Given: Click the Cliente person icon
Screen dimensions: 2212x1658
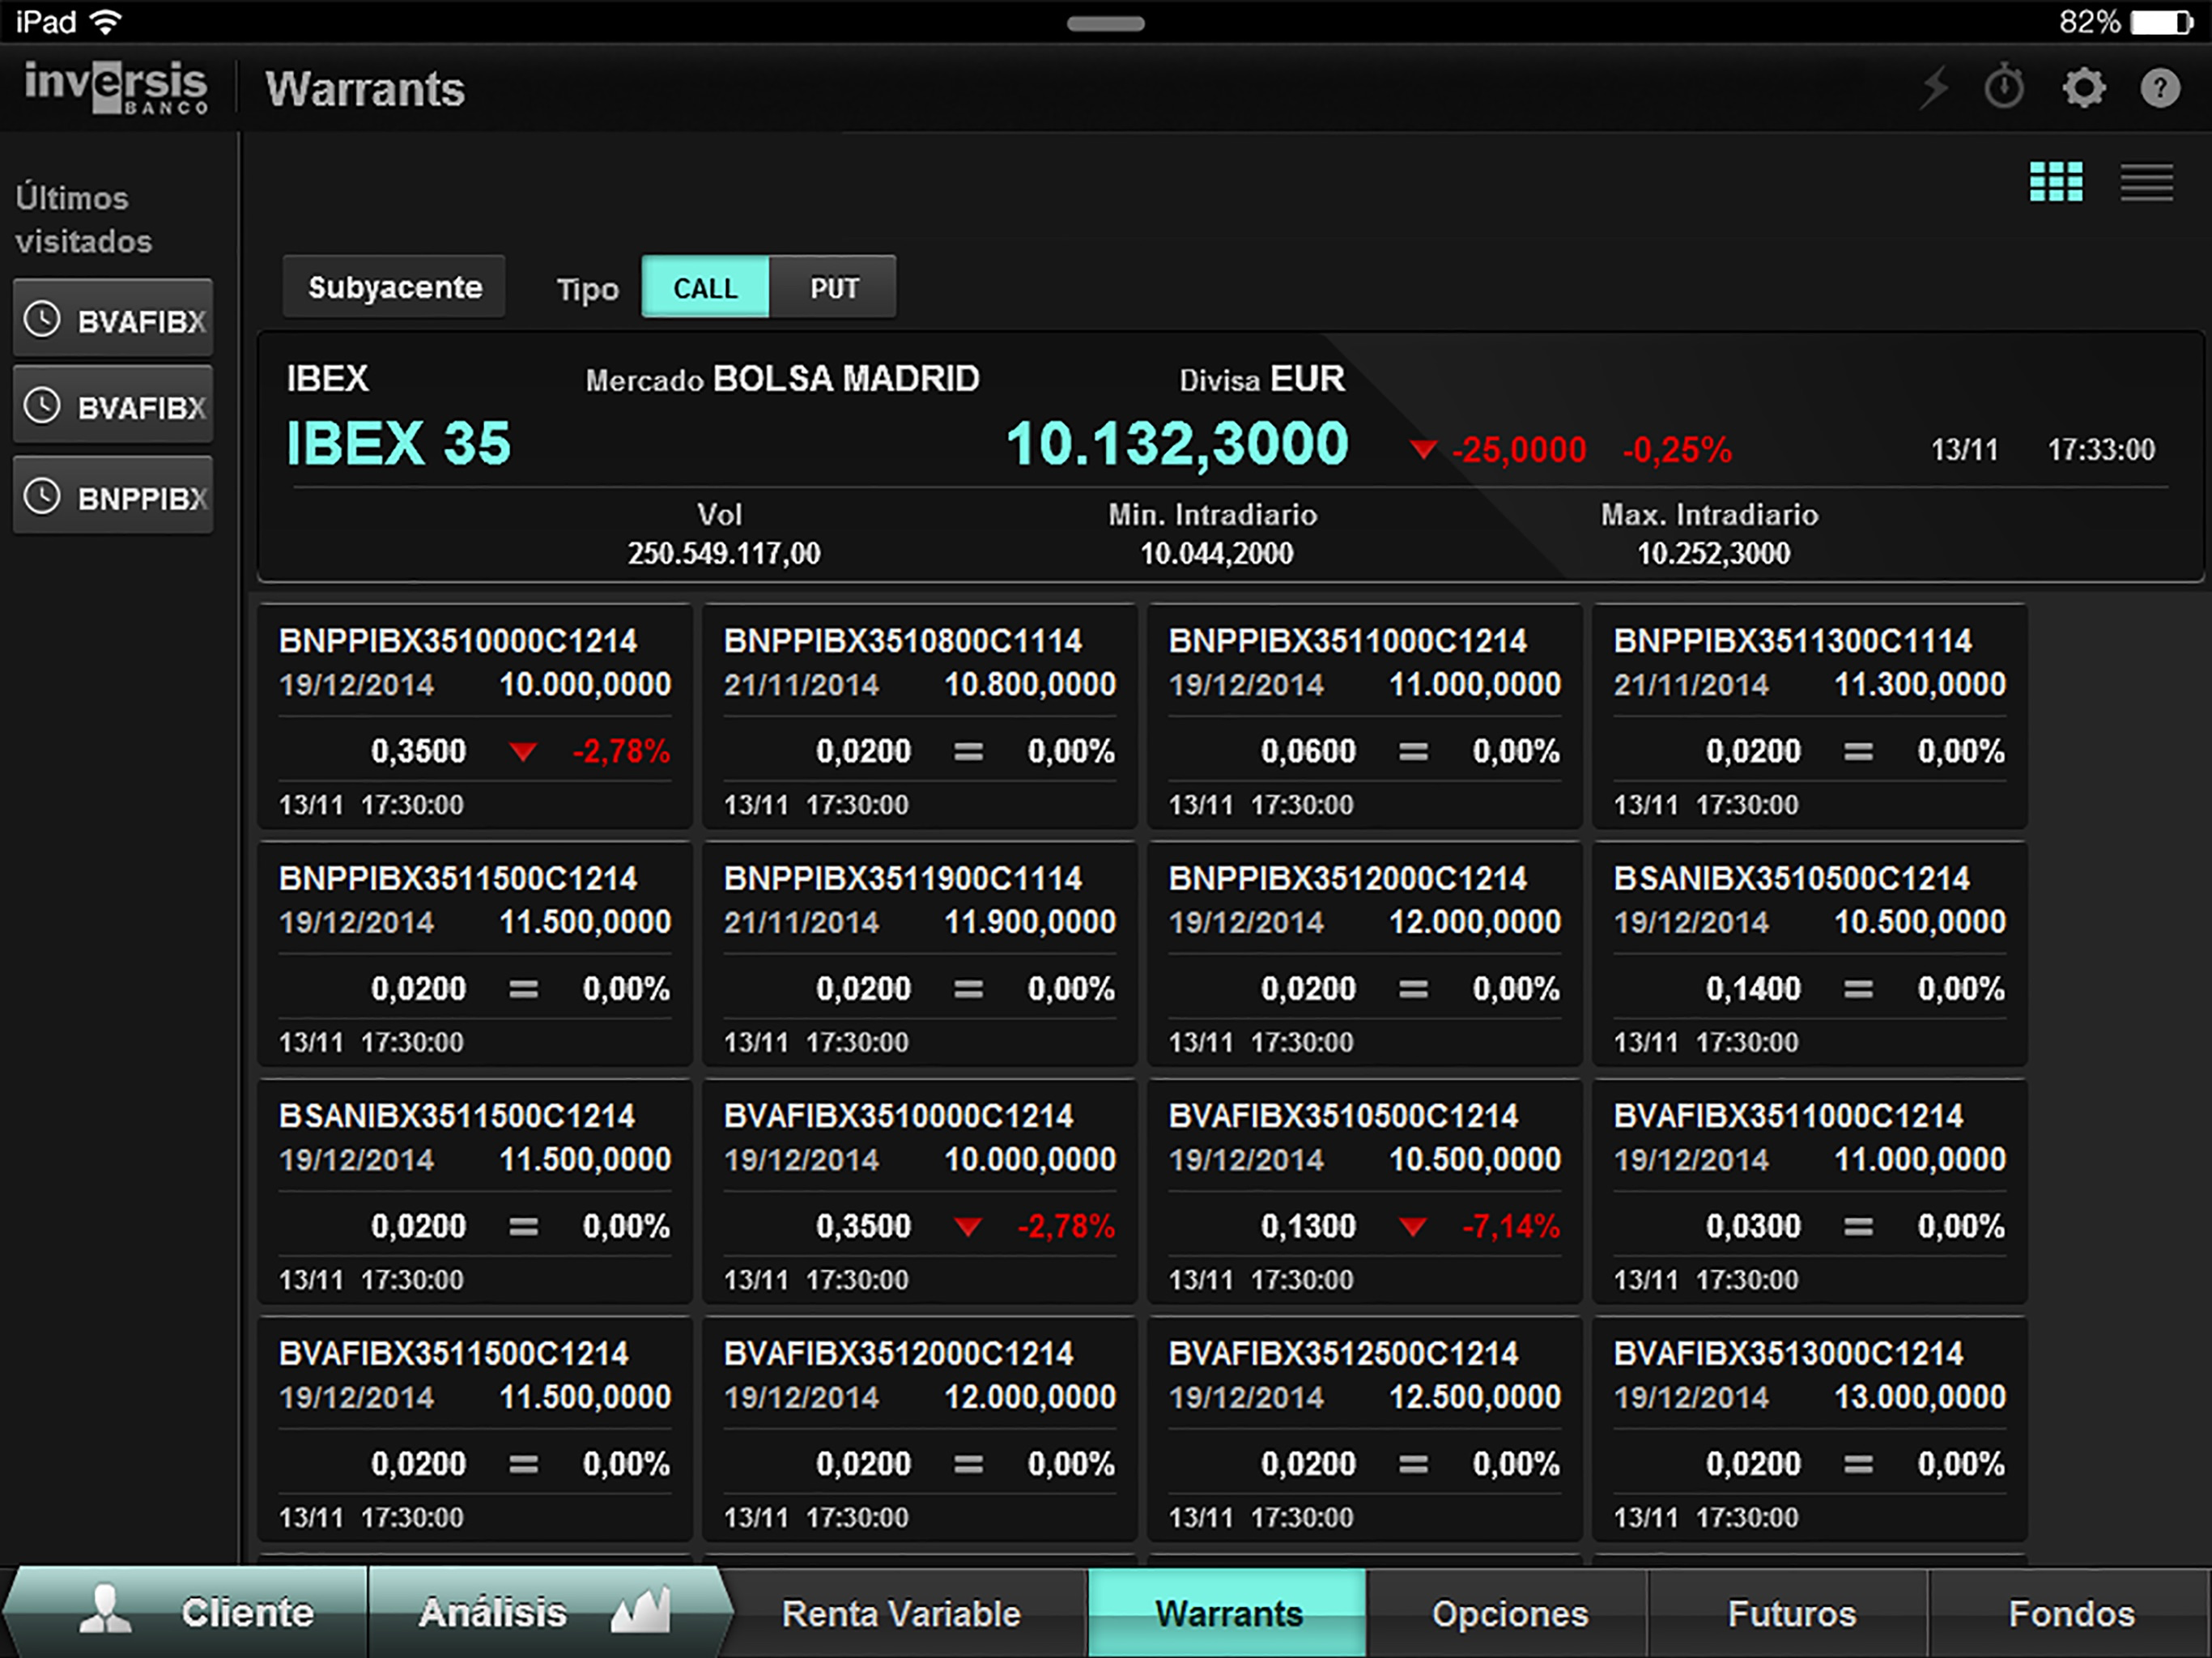Looking at the screenshot, I should (x=105, y=1609).
